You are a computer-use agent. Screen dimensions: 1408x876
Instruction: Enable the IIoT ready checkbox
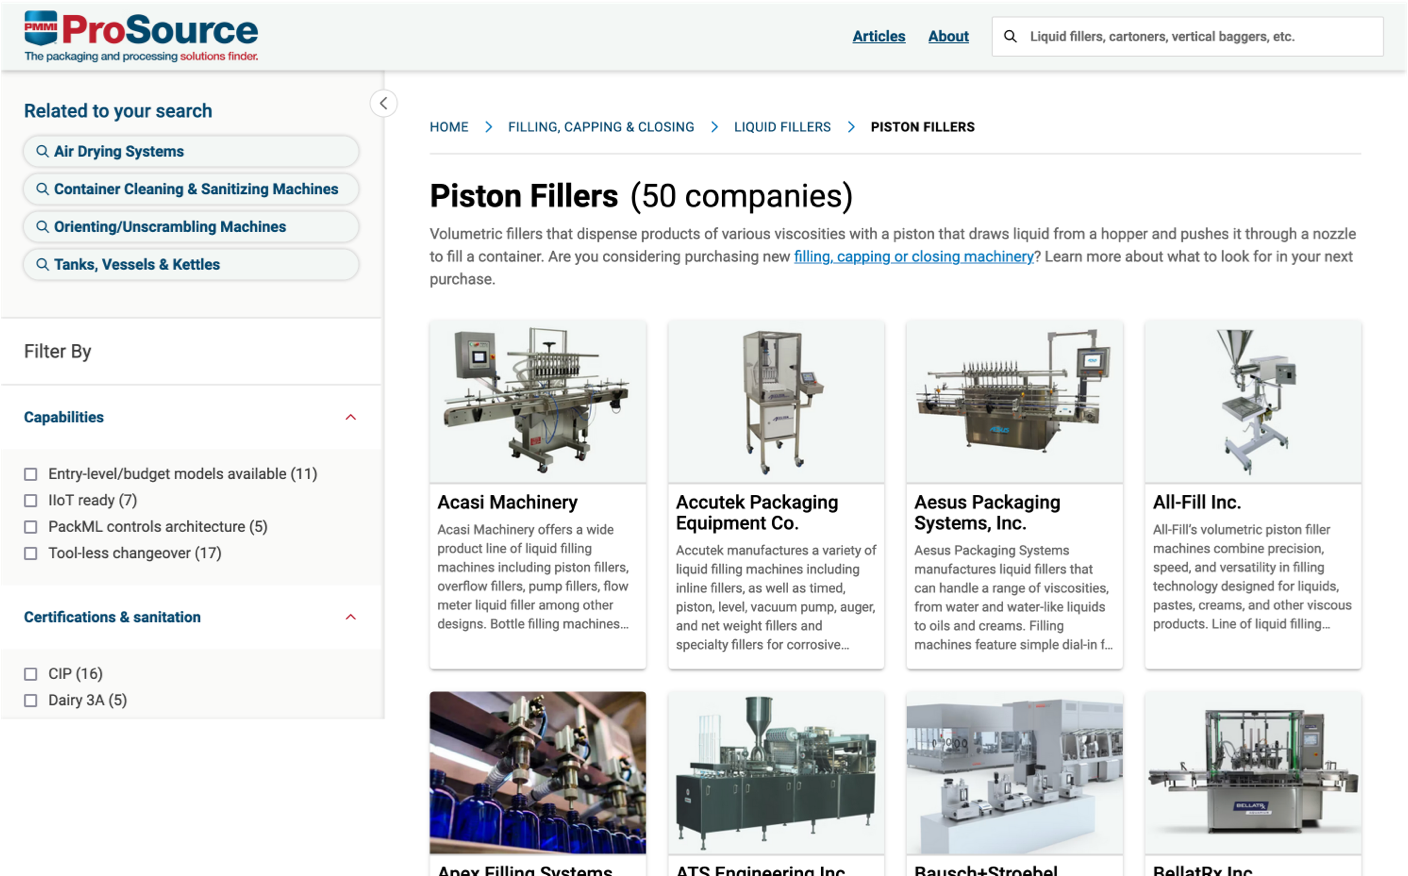coord(31,500)
